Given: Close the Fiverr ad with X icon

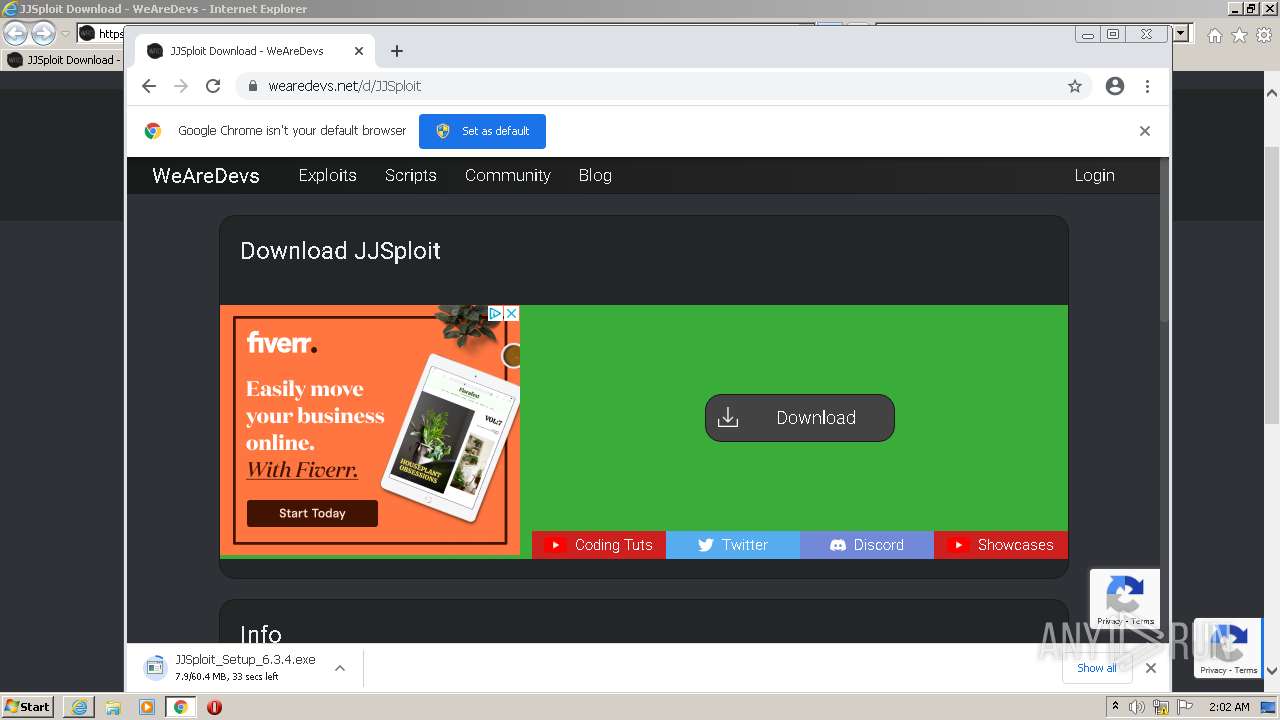Looking at the screenshot, I should point(511,313).
